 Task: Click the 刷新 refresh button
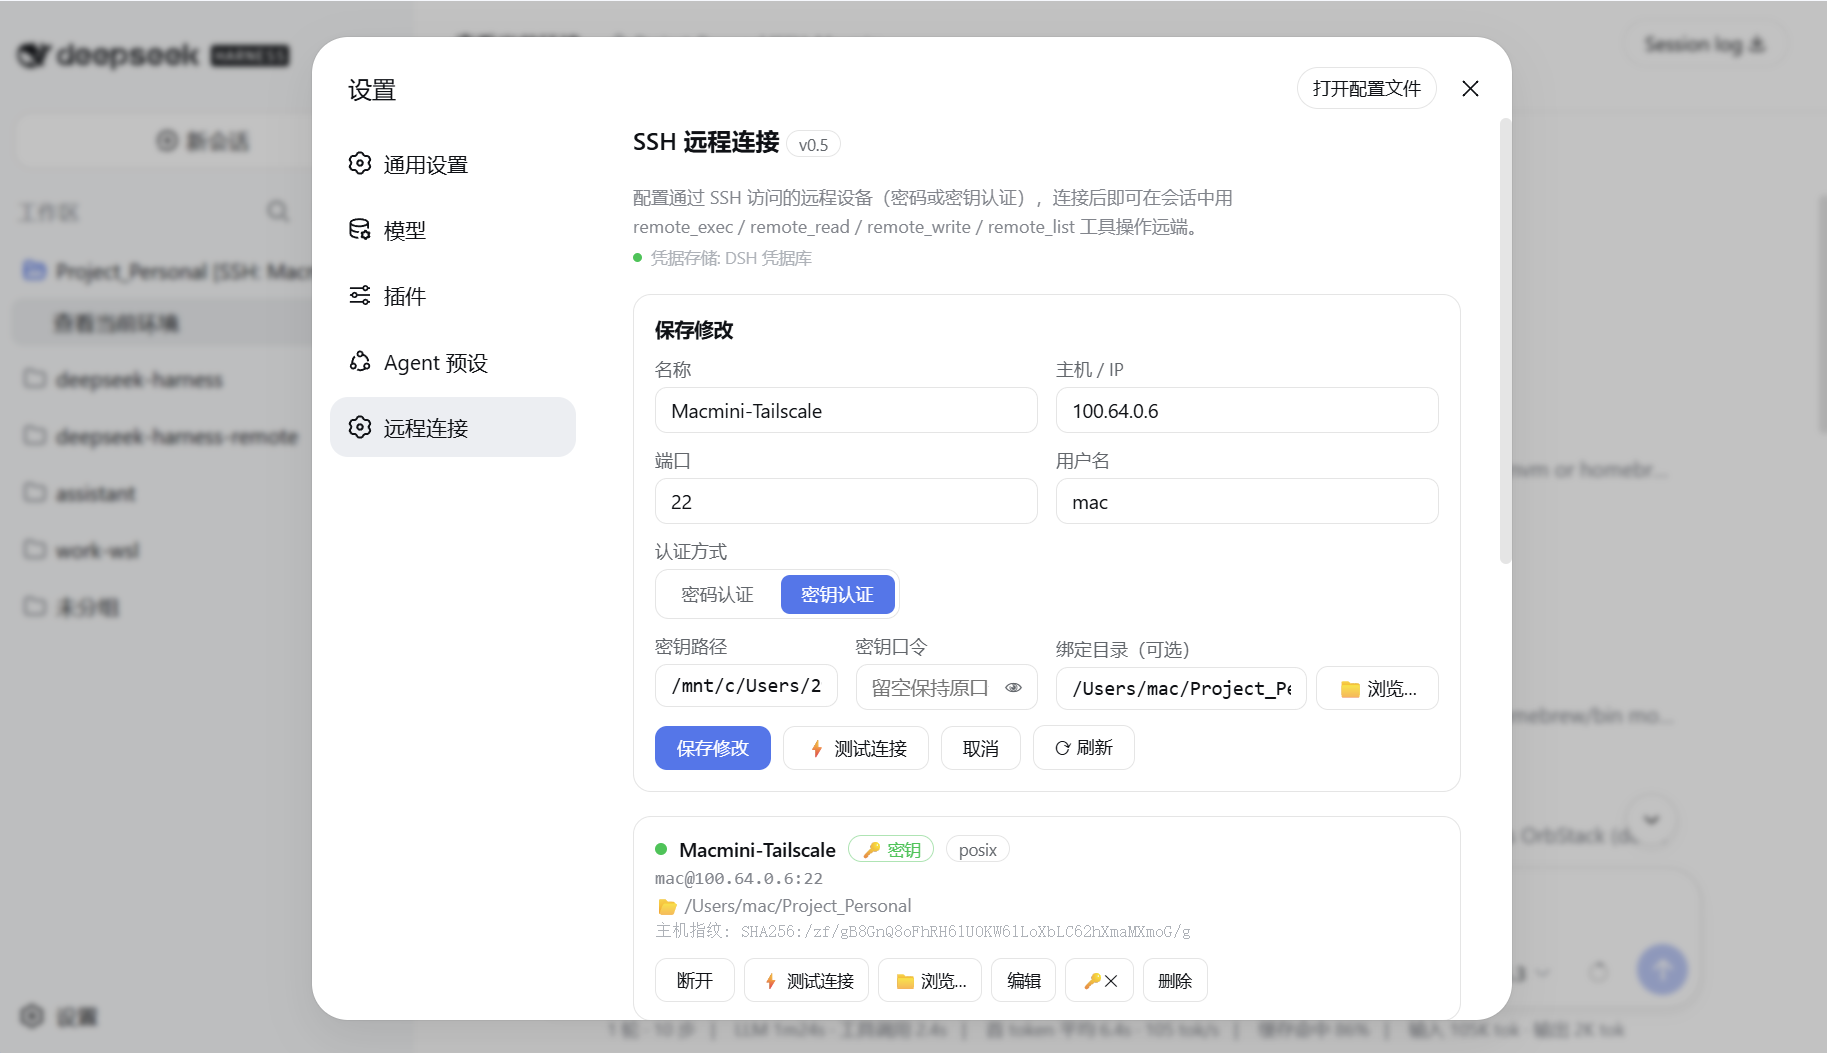[x=1083, y=748]
